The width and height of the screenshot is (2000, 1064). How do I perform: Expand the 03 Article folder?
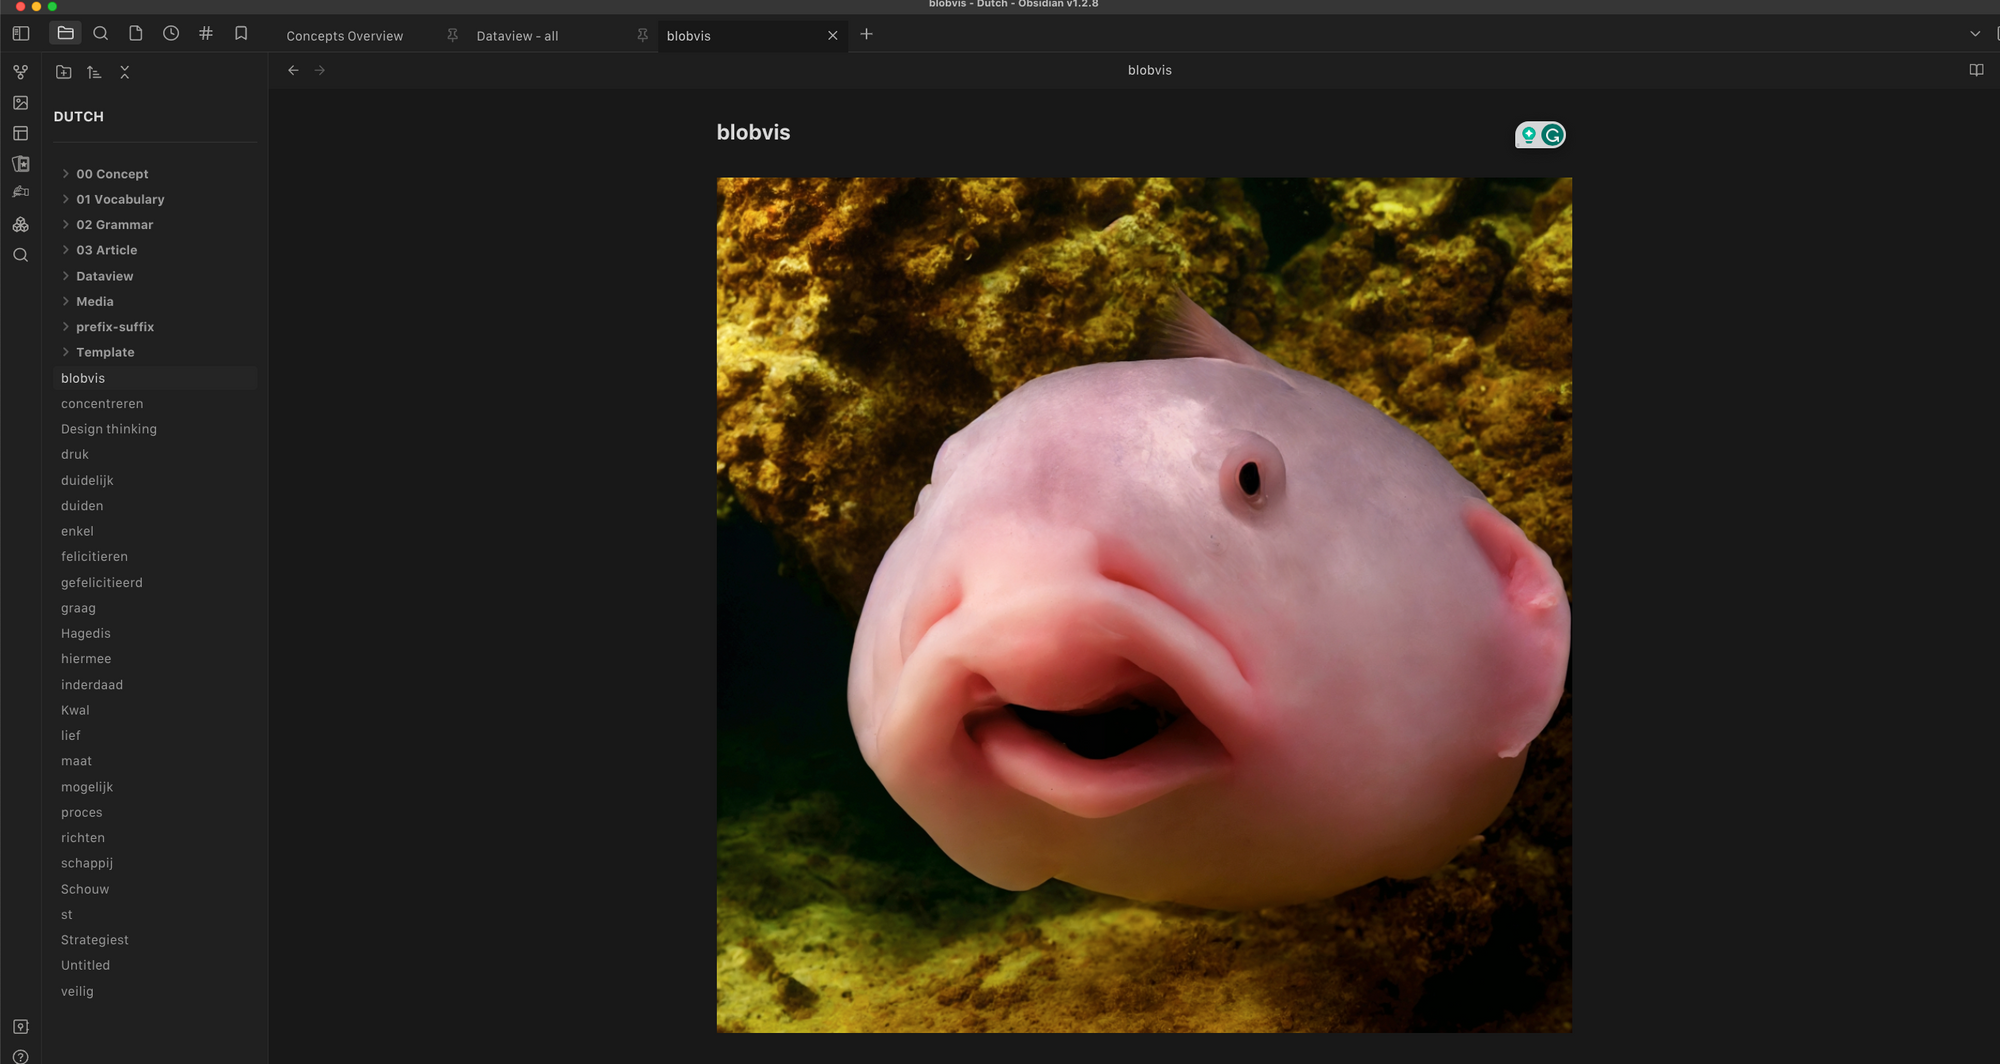point(106,250)
